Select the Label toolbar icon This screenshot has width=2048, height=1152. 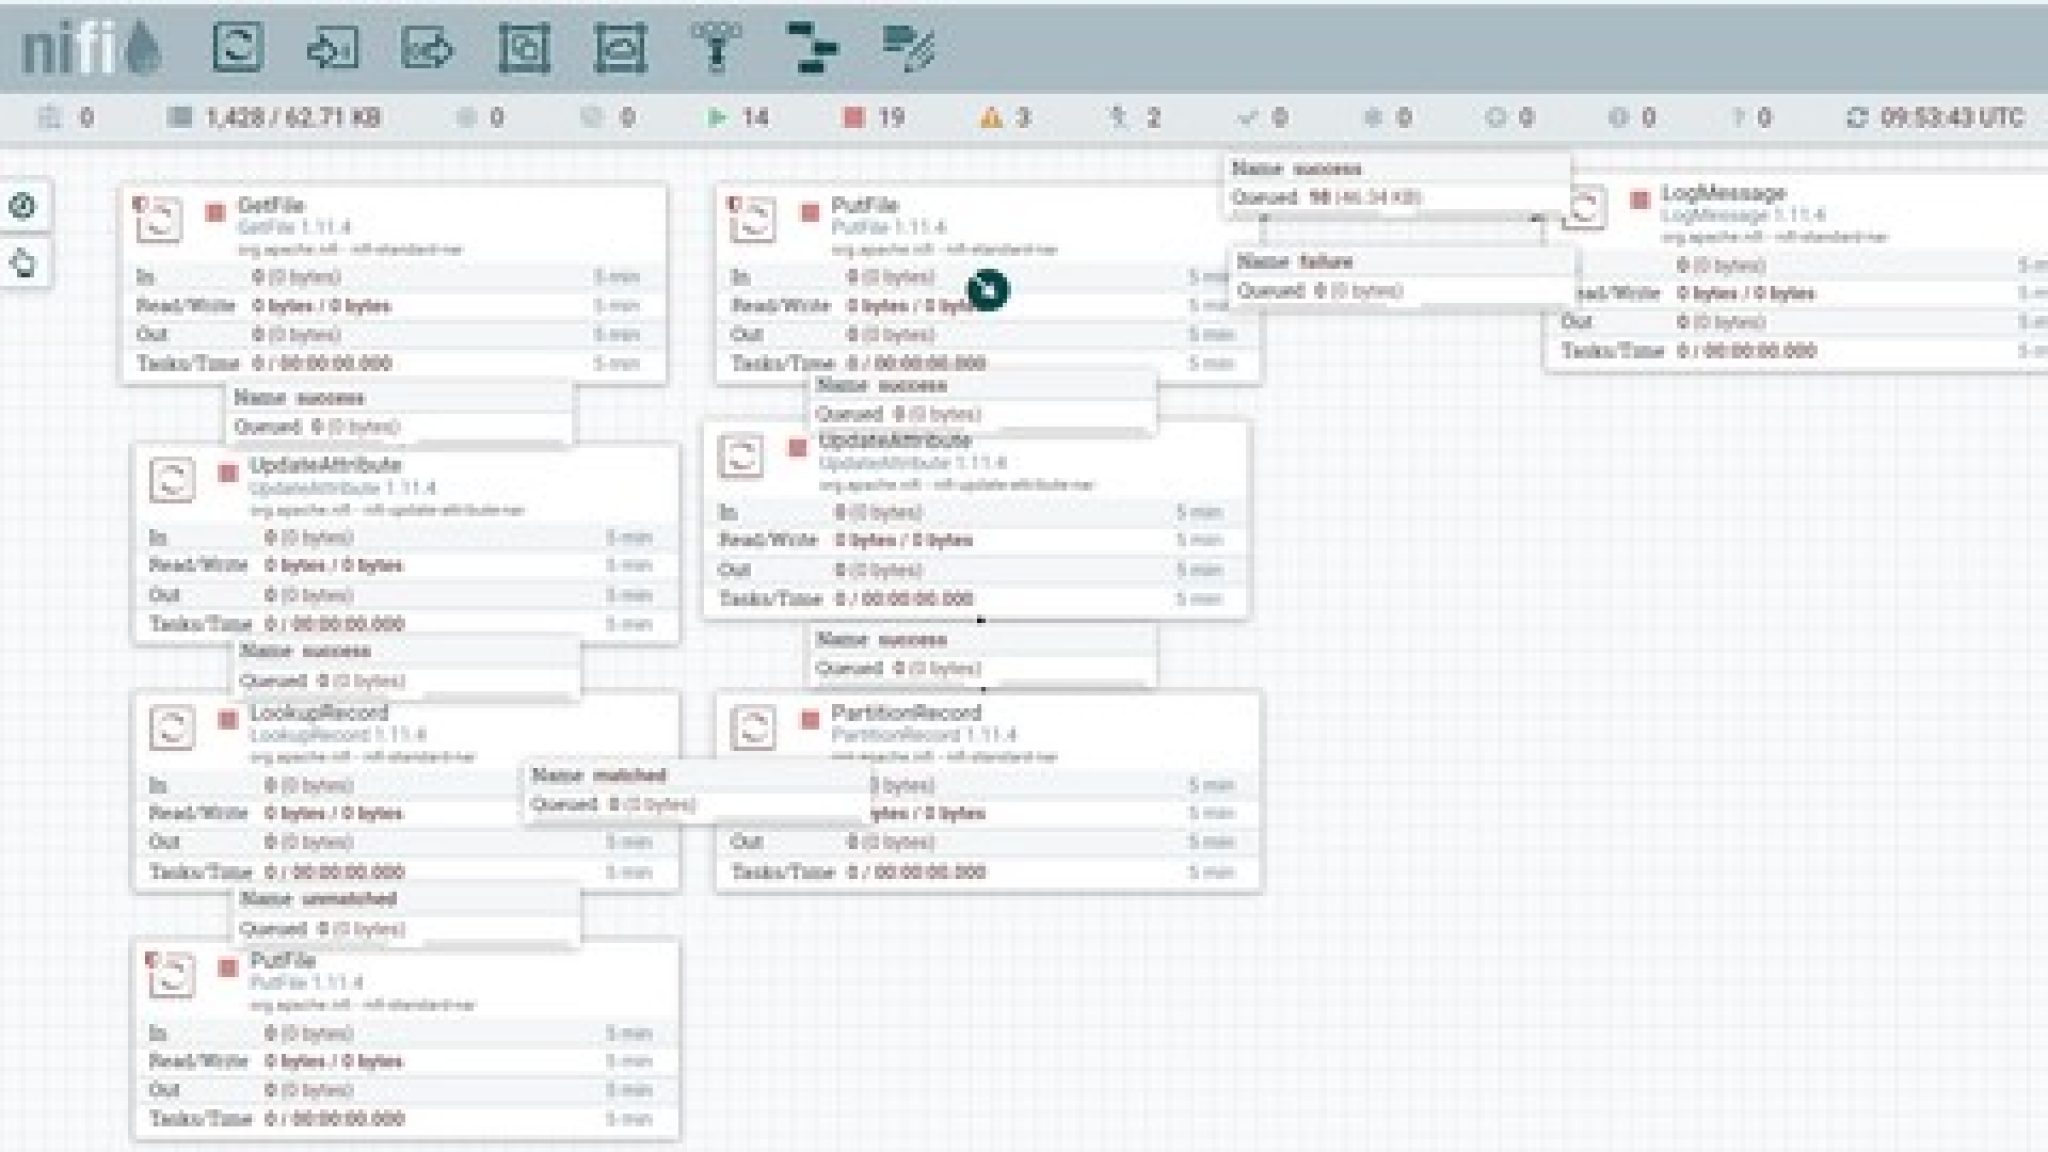[x=909, y=47]
